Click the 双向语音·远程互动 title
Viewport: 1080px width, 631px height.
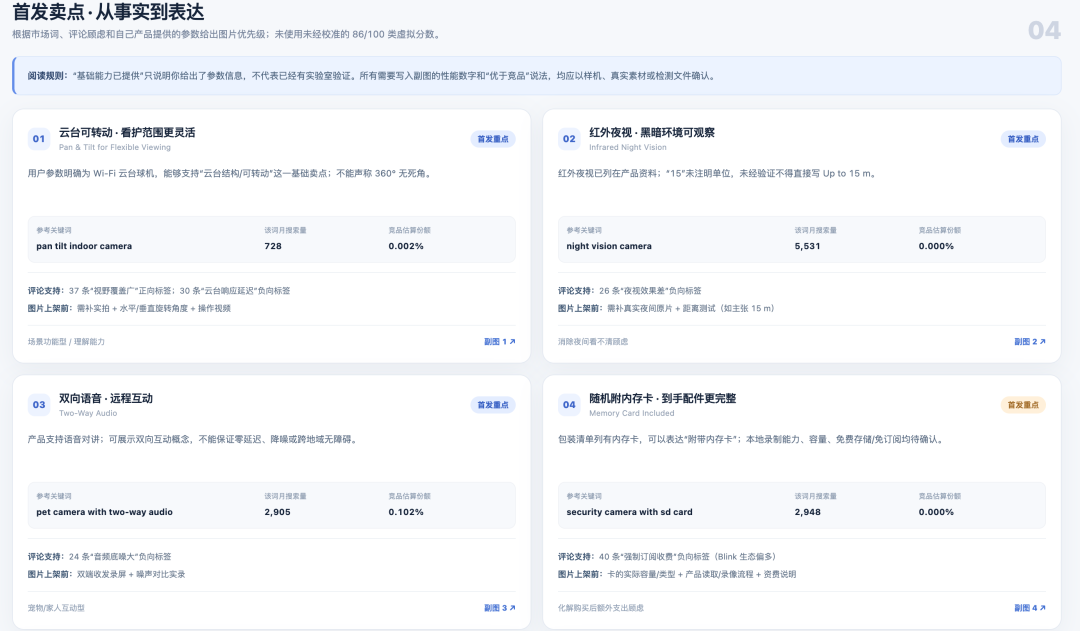point(105,398)
